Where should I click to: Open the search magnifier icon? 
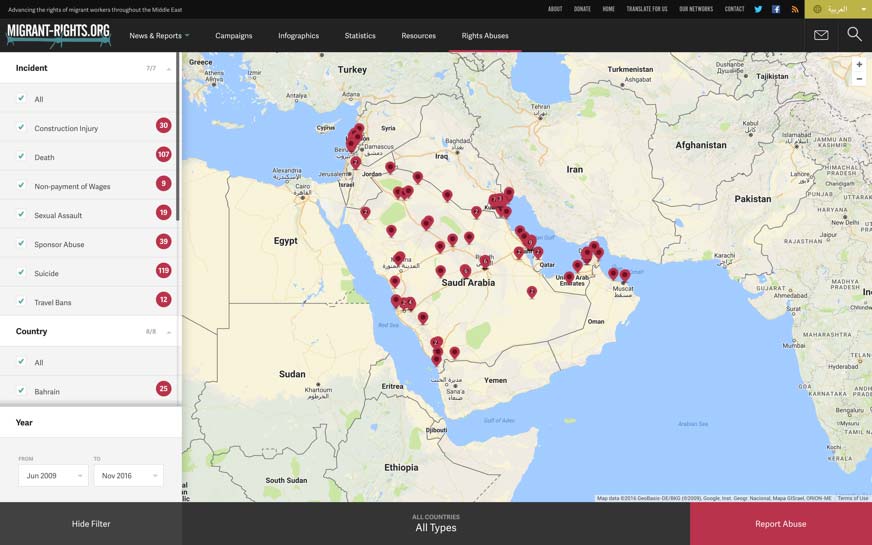click(854, 35)
